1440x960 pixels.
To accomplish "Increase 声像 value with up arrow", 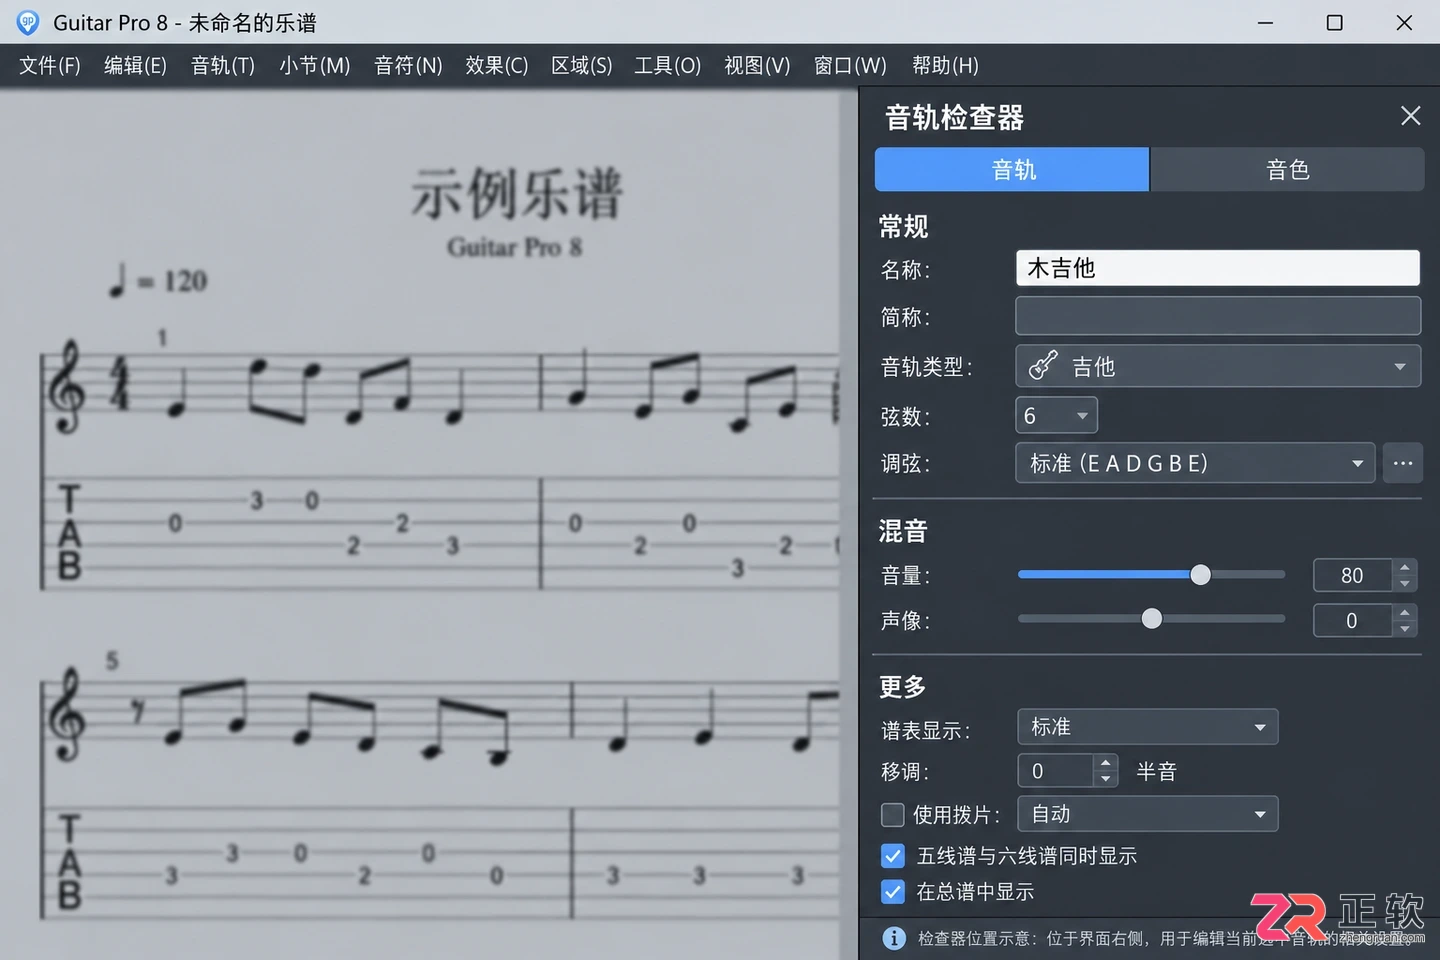I will [1405, 612].
